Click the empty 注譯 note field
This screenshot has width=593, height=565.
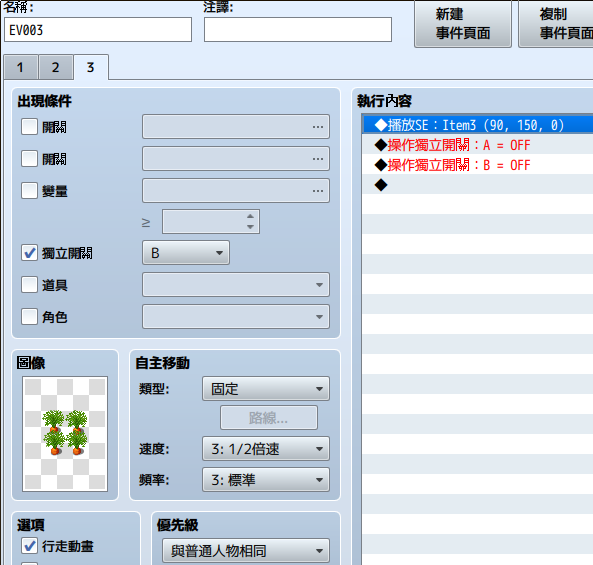(x=298, y=29)
